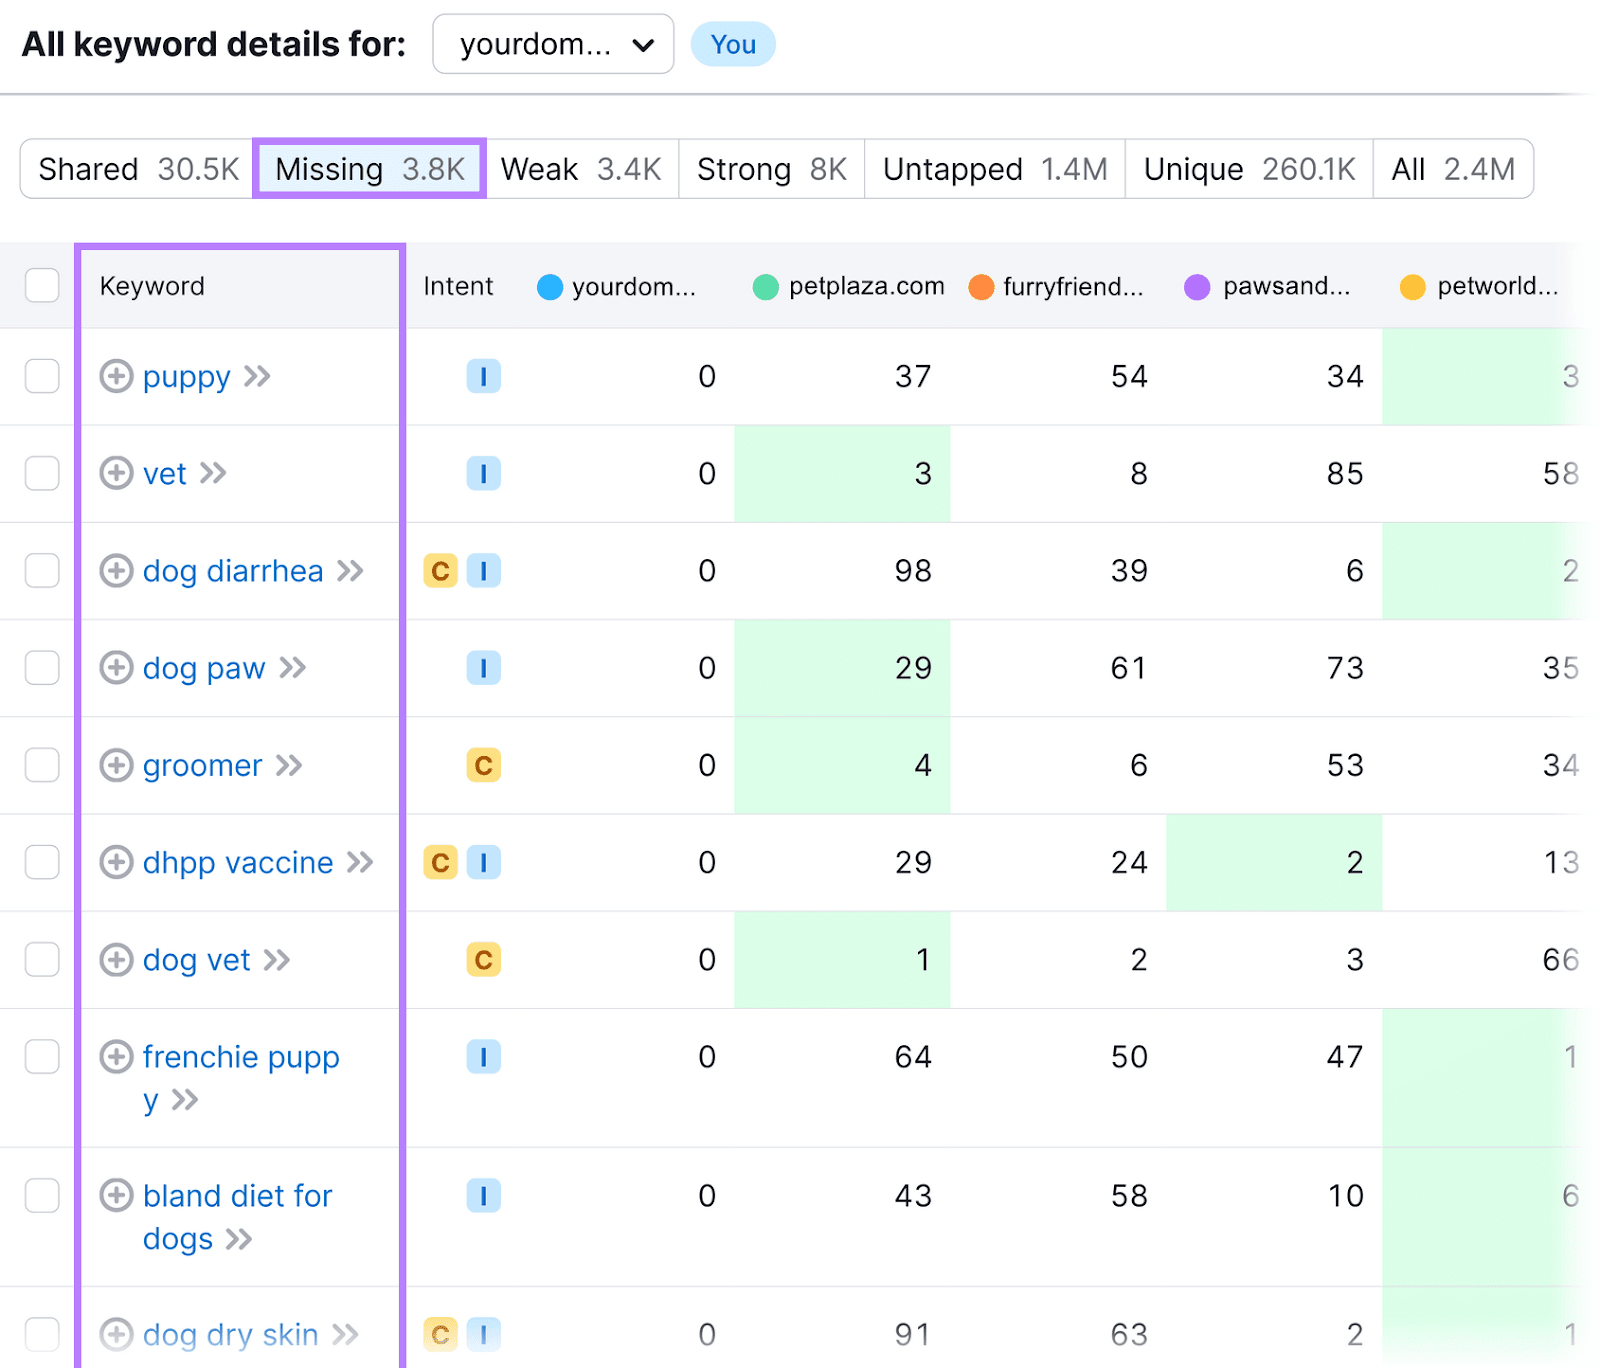Click the plus icon next to vet
The image size is (1600, 1368).
point(116,474)
